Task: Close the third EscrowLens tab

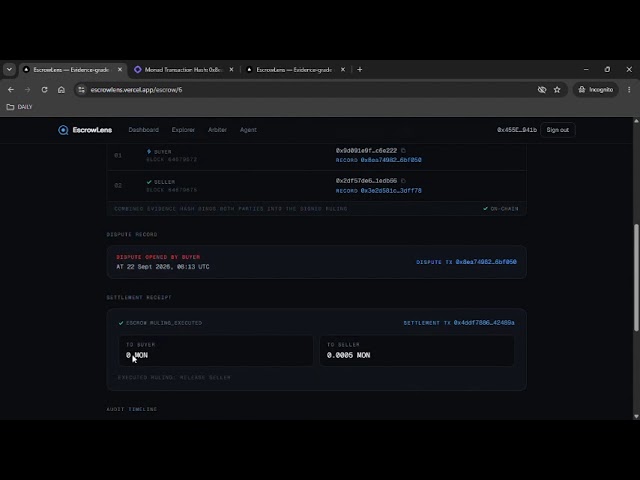Action: point(343,70)
